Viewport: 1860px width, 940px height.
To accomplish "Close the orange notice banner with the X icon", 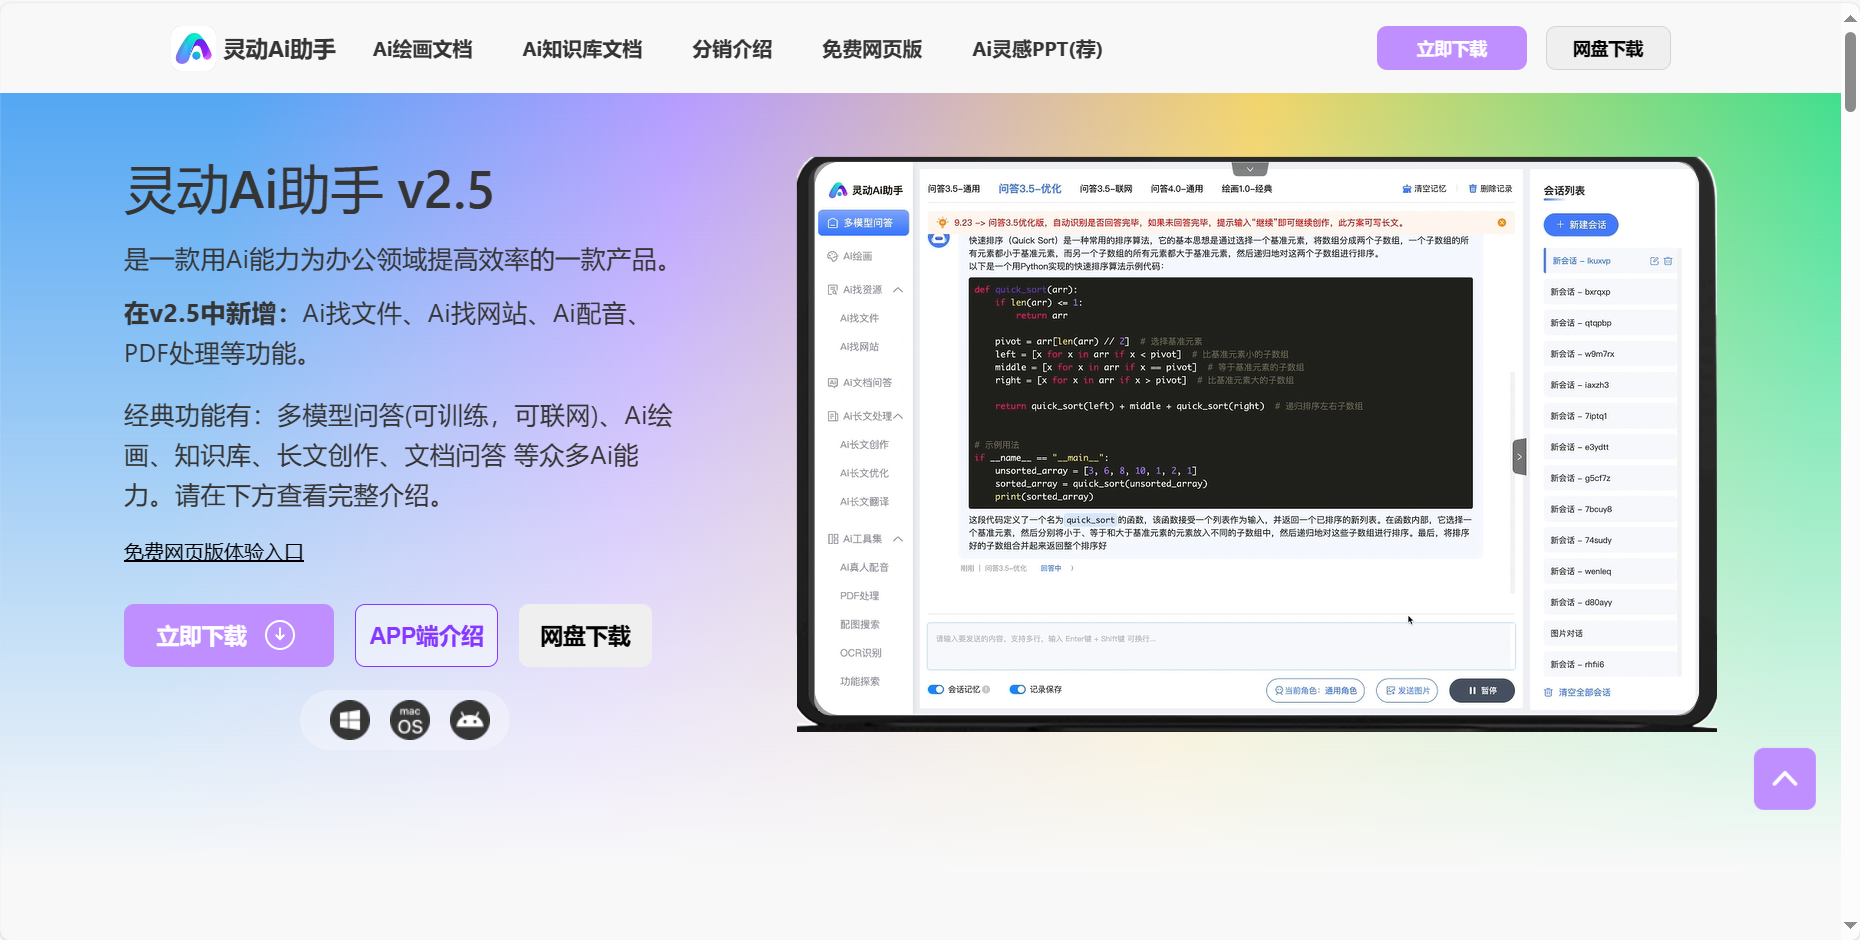I will click(x=1501, y=223).
